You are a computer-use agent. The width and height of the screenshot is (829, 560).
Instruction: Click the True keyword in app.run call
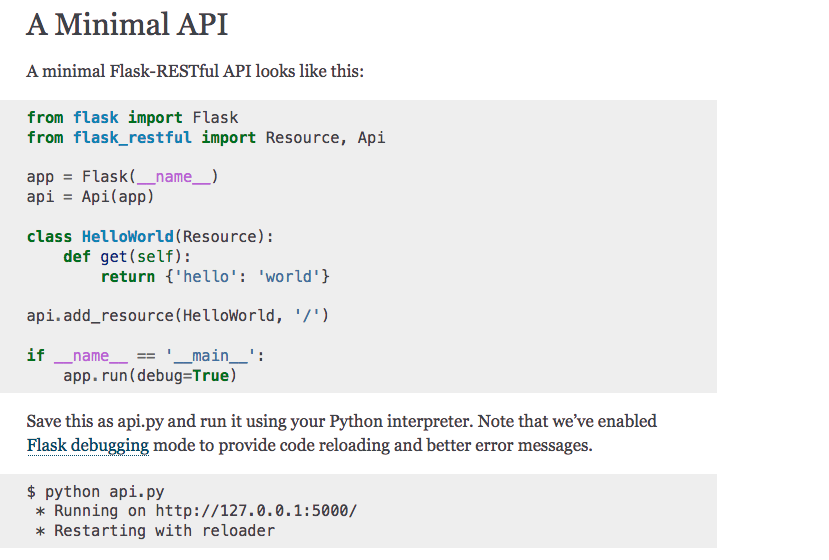(x=214, y=376)
